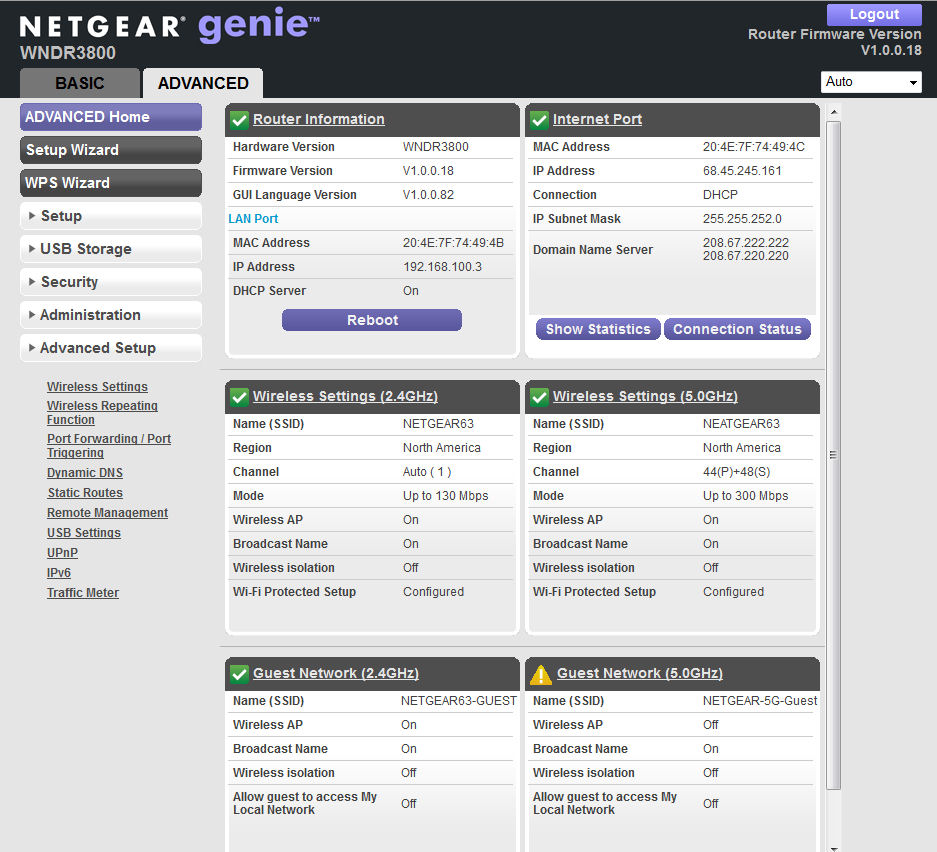Click the subnet mask 255.255.252.0

pos(742,219)
